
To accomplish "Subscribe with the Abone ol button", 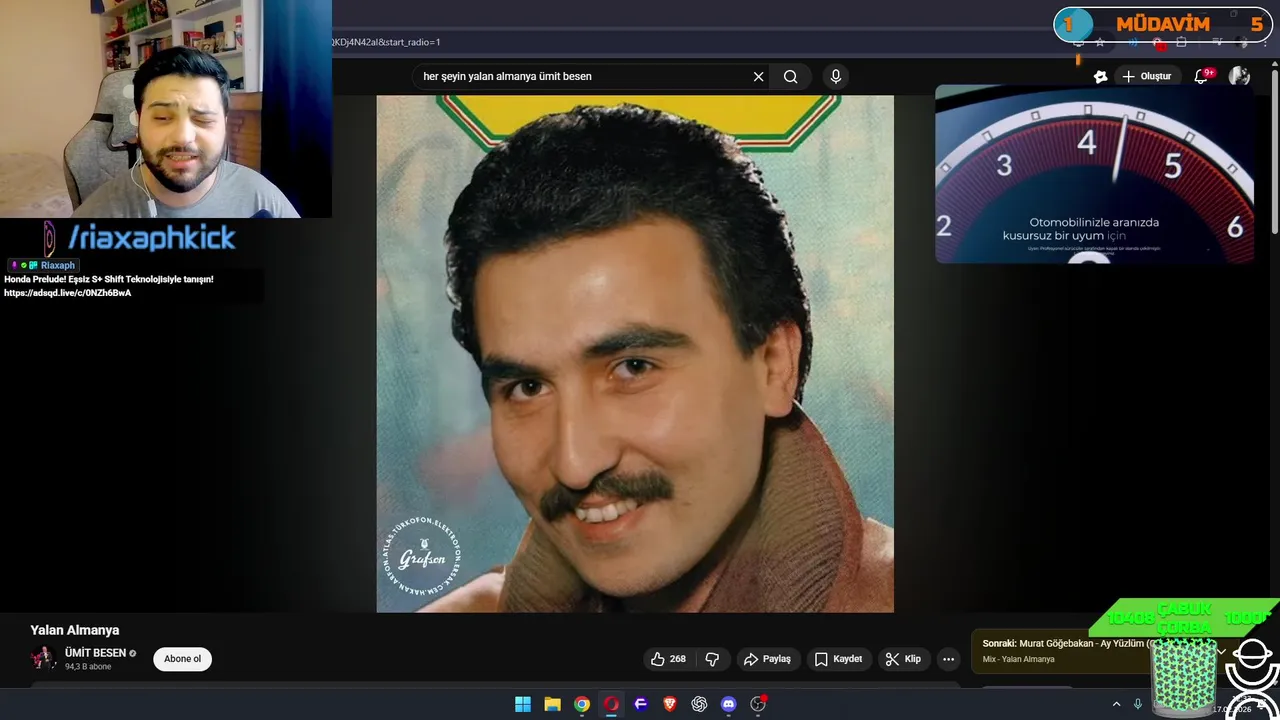I will tap(183, 659).
